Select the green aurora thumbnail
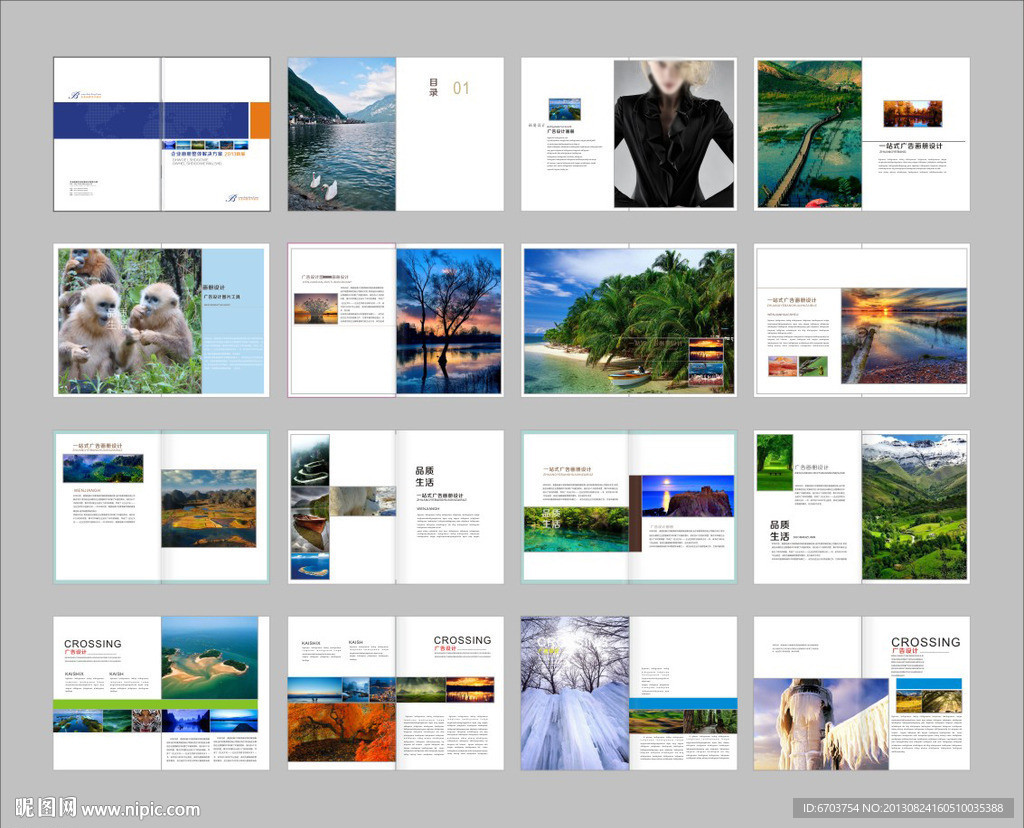 [x=421, y=690]
